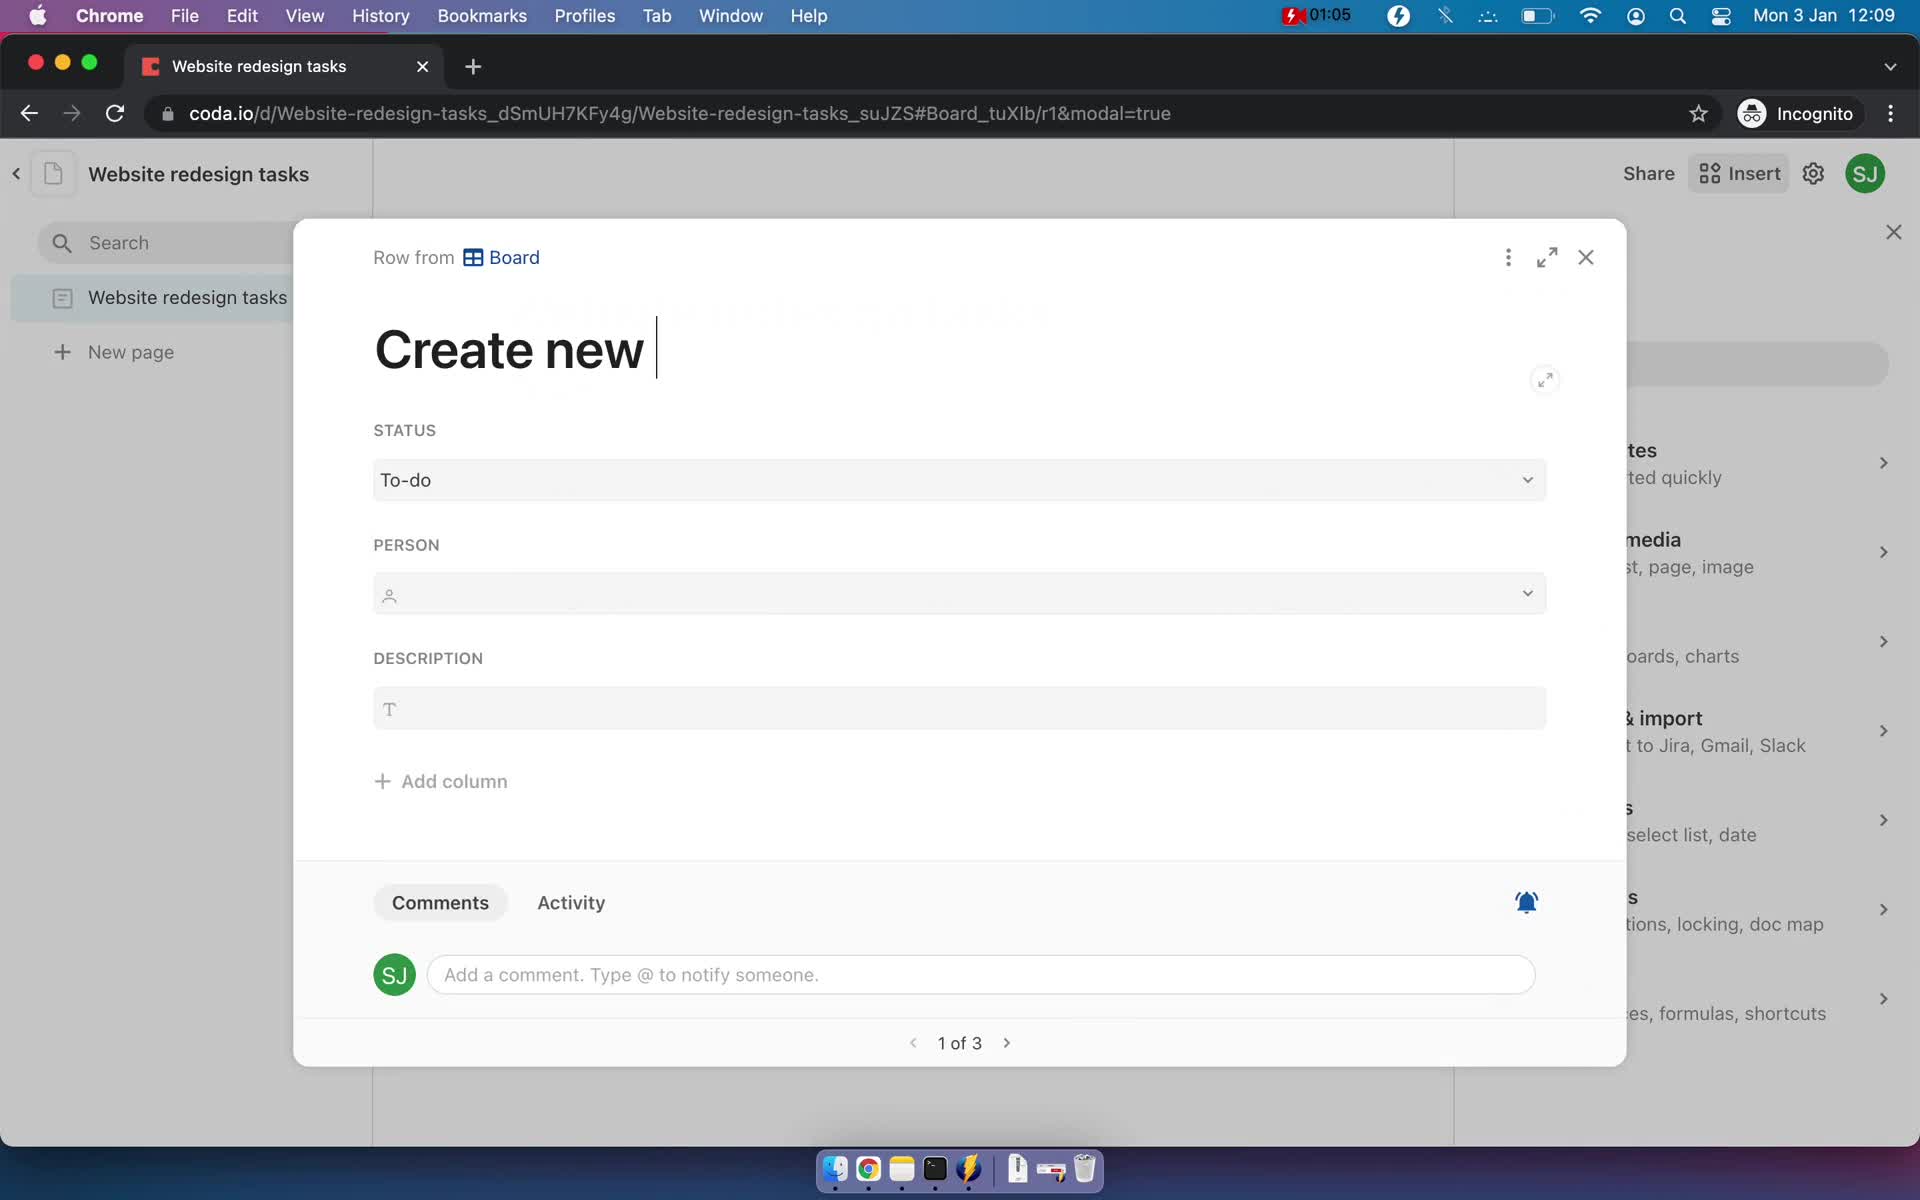Expand the PERSON assignment dropdown

pos(1526,593)
